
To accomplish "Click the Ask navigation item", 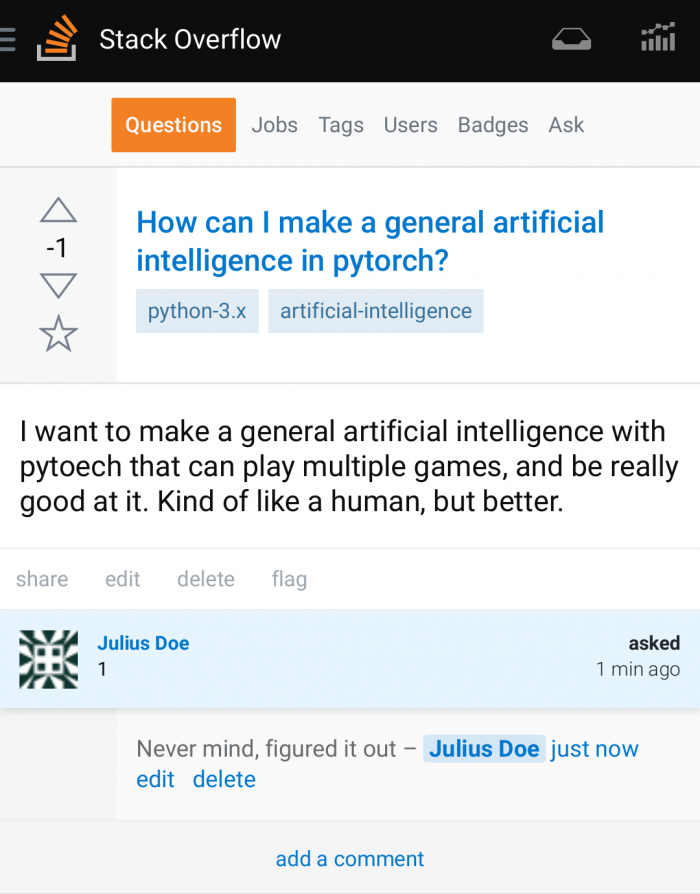I will click(x=566, y=125).
